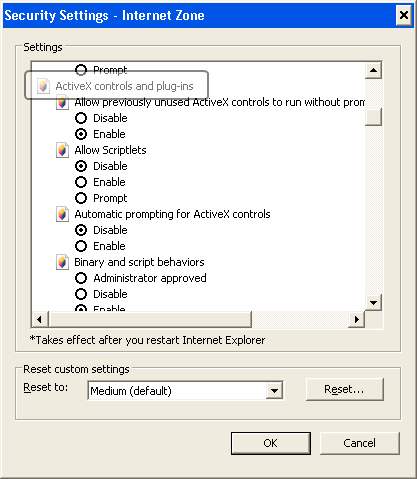Click the vertical scrollbar down arrow
Image resolution: width=417 pixels, height=479 pixels.
(373, 302)
